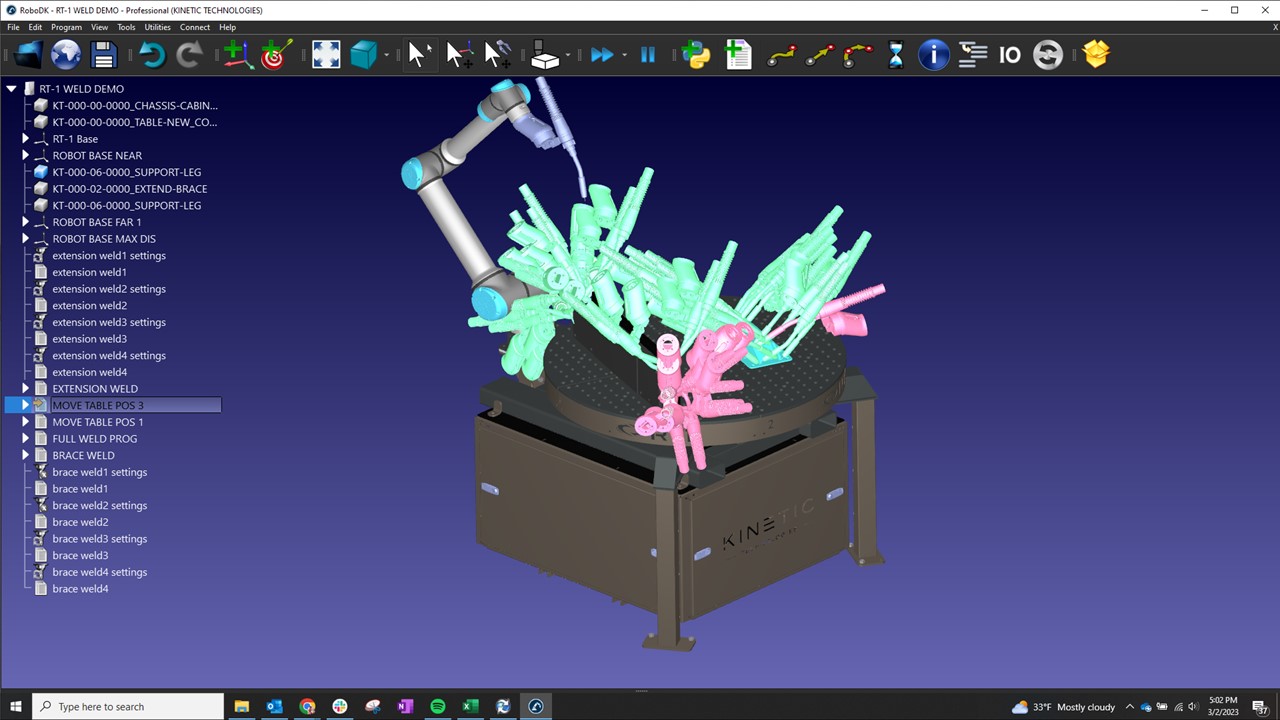Expand the RT-1 Base tree node
The height and width of the screenshot is (720, 1280).
26,139
